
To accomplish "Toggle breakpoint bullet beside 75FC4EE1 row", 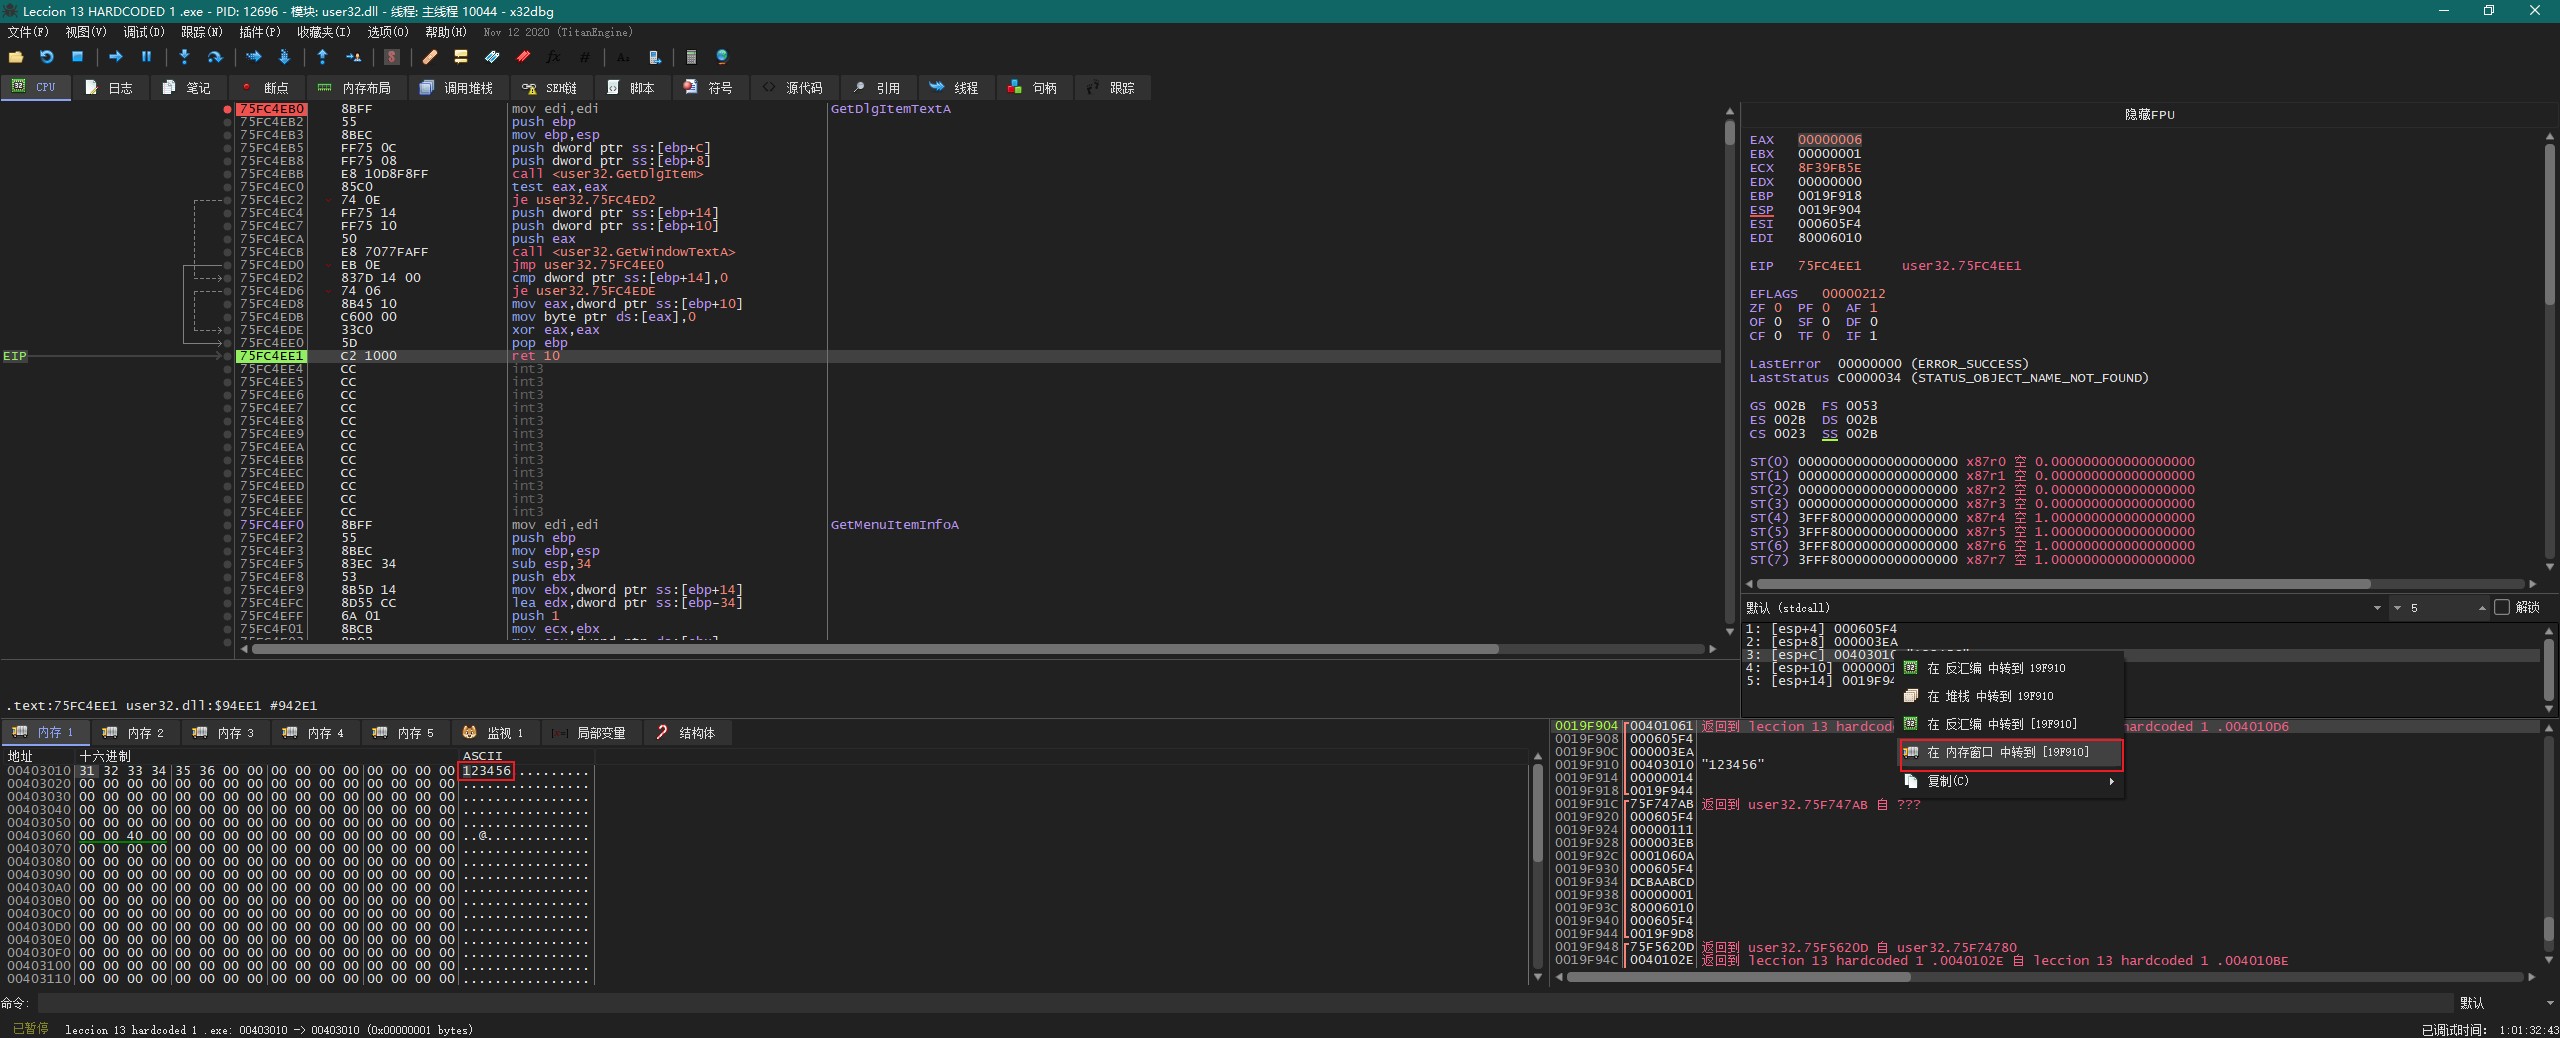I will tap(228, 356).
